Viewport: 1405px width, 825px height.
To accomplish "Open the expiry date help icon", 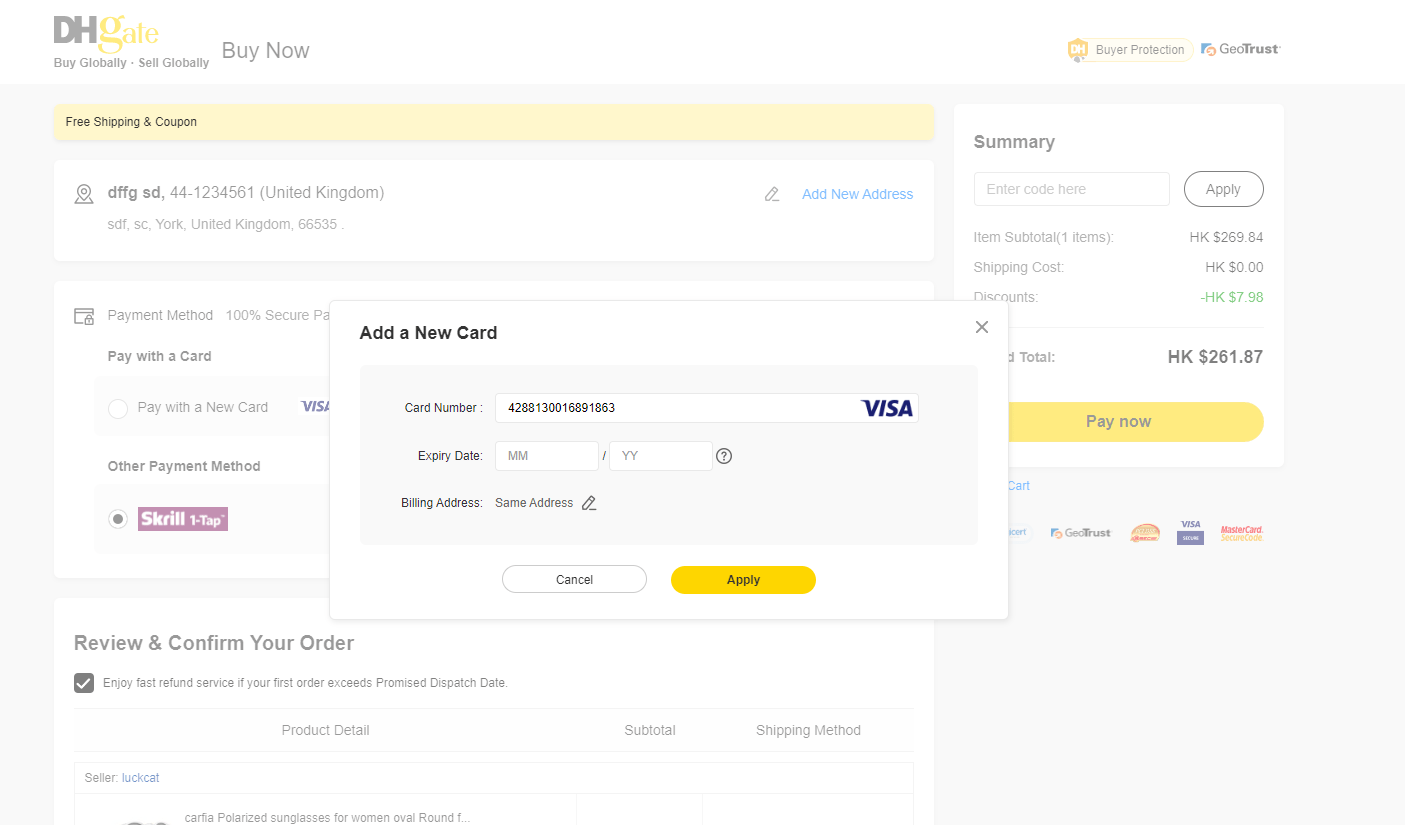I will 724,456.
